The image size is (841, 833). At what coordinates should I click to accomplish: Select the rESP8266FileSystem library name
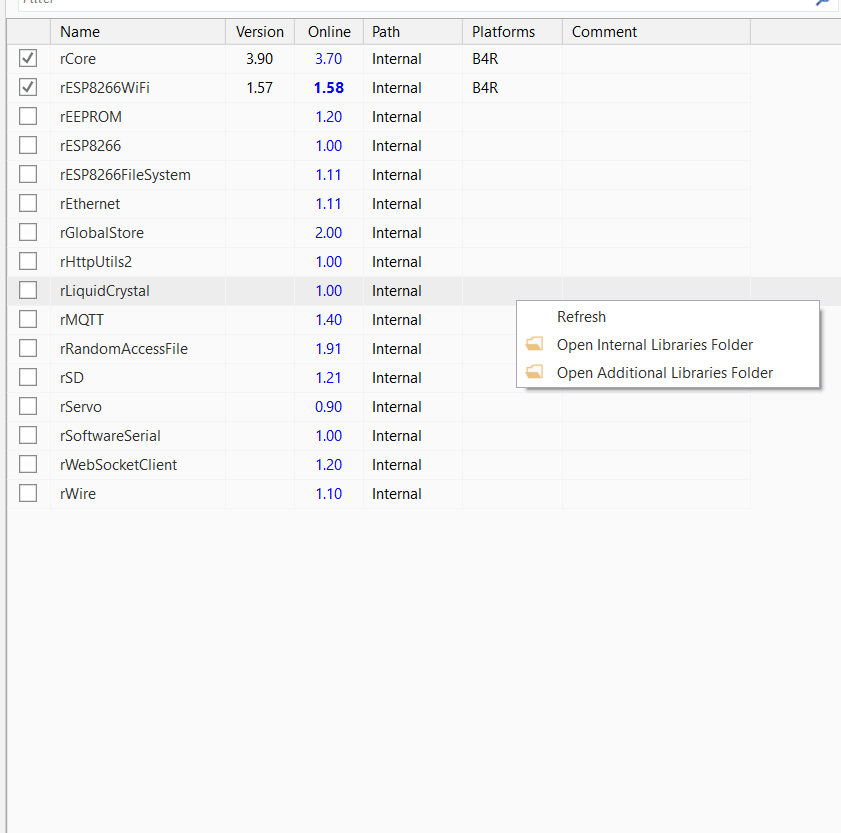point(125,174)
